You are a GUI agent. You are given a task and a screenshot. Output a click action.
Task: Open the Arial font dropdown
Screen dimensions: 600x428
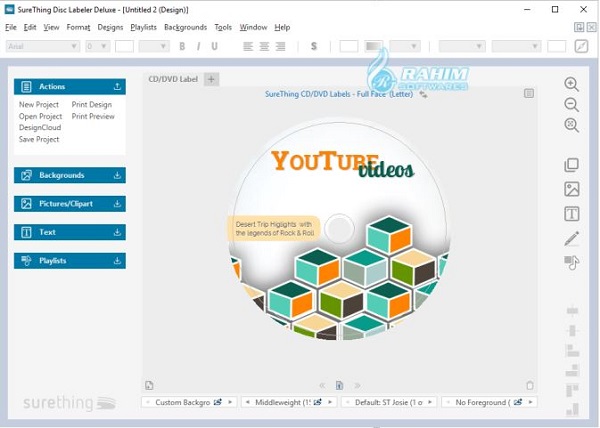pyautogui.click(x=42, y=46)
